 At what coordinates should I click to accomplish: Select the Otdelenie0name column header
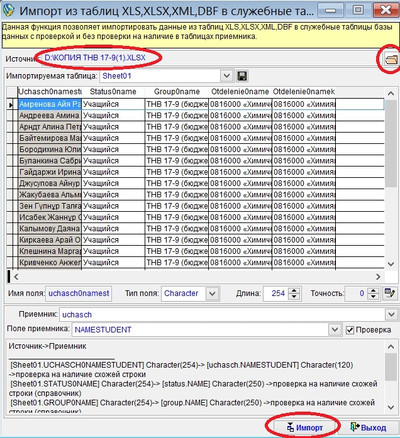(240, 92)
